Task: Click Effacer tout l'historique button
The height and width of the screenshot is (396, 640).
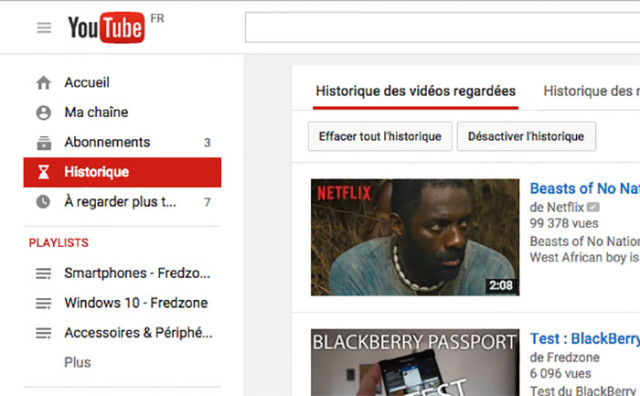Action: click(380, 136)
